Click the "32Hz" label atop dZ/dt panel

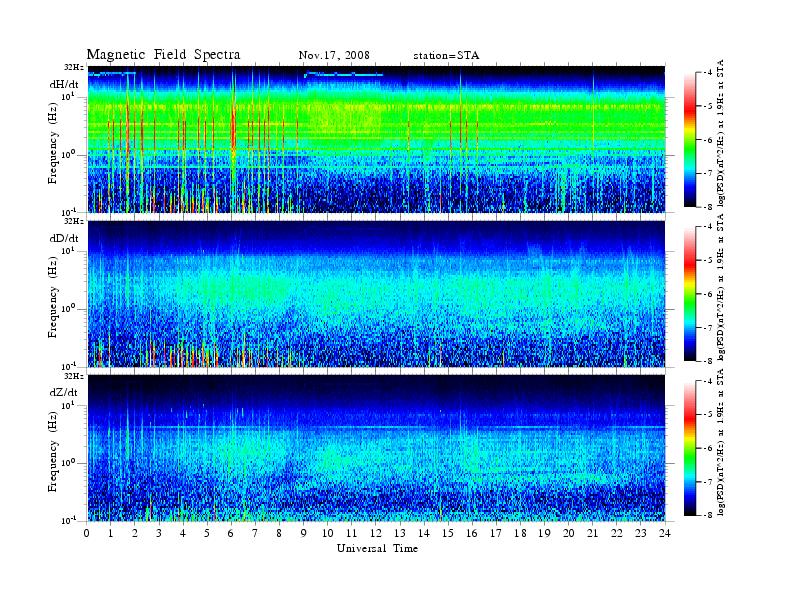coord(74,376)
